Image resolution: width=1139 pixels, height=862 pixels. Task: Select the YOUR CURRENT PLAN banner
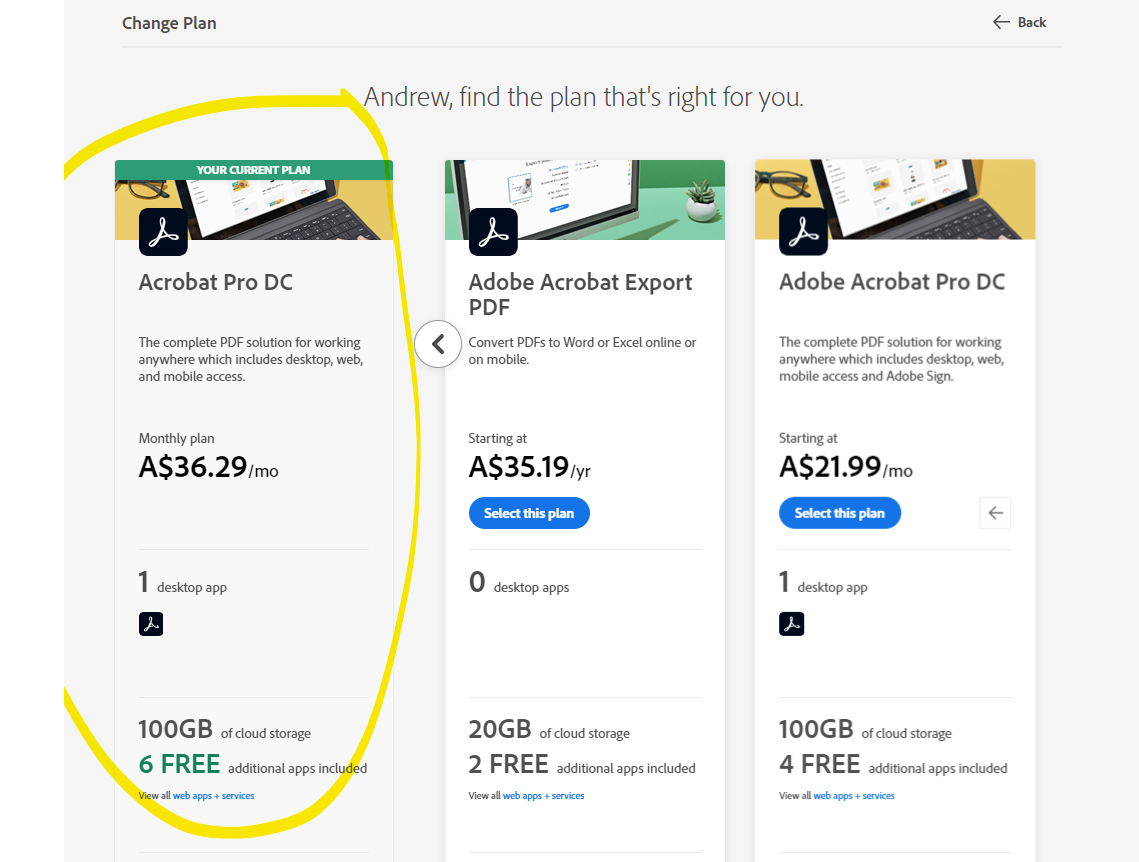253,169
